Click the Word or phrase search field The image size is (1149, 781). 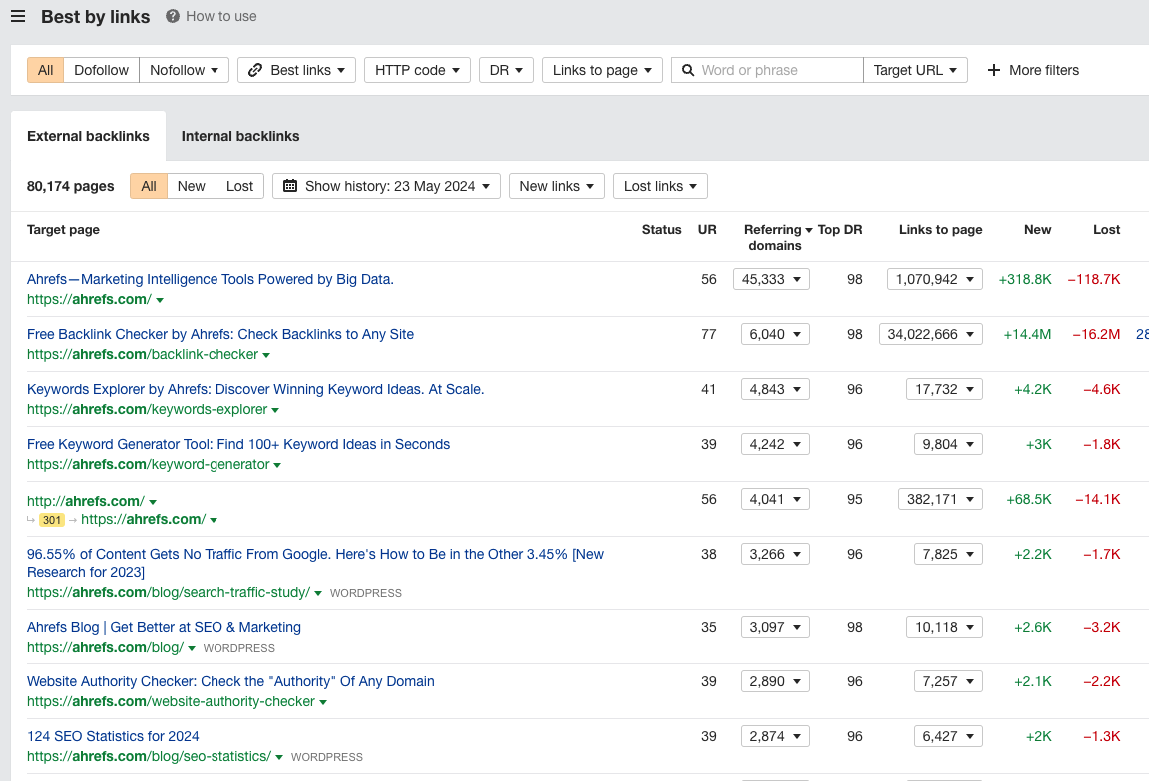tap(778, 70)
